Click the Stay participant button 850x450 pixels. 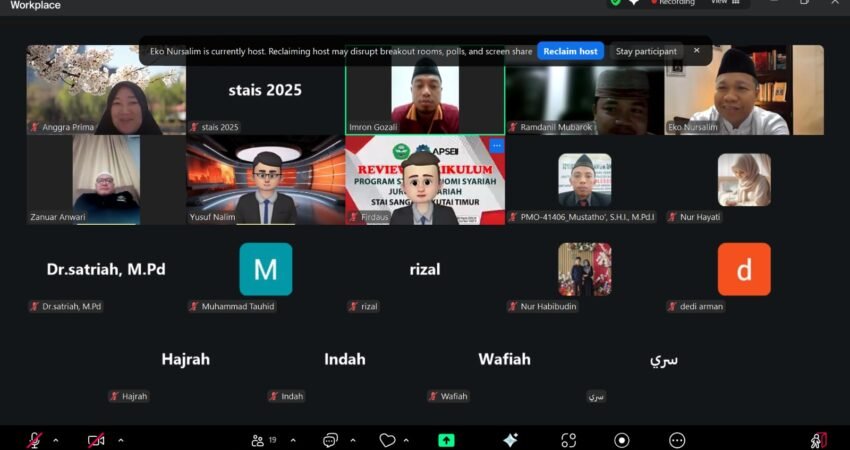tap(646, 51)
